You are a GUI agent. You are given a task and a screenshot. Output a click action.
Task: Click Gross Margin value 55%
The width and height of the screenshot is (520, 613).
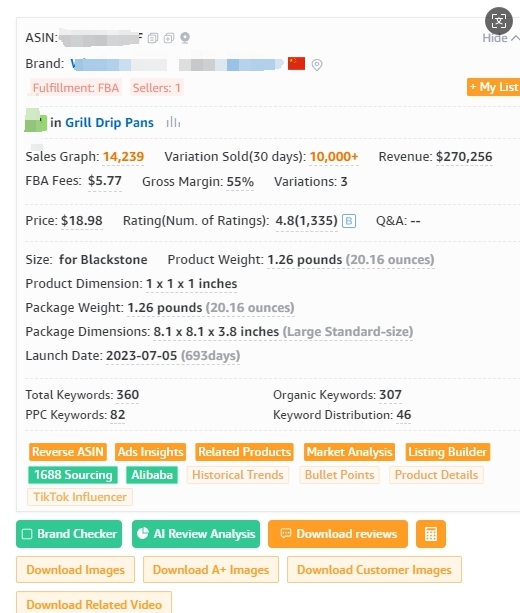pyautogui.click(x=240, y=182)
